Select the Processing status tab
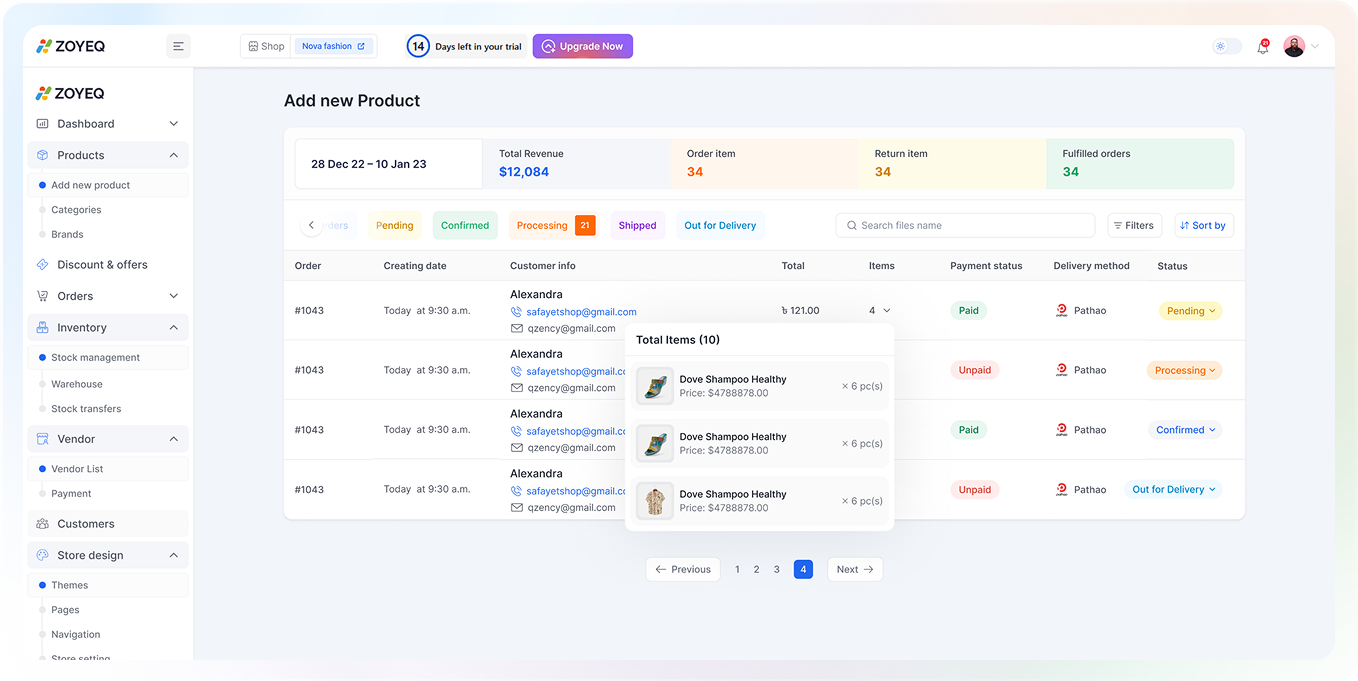 542,226
